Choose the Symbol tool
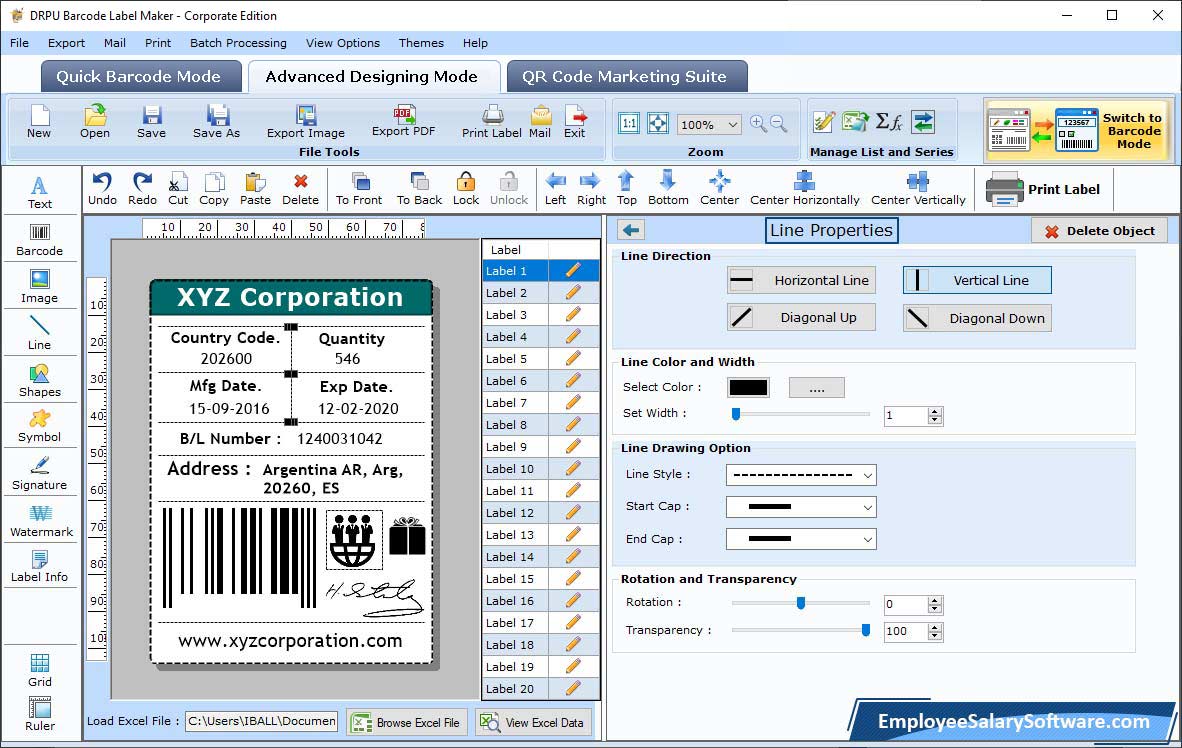Viewport: 1182px width, 748px height. [x=39, y=427]
